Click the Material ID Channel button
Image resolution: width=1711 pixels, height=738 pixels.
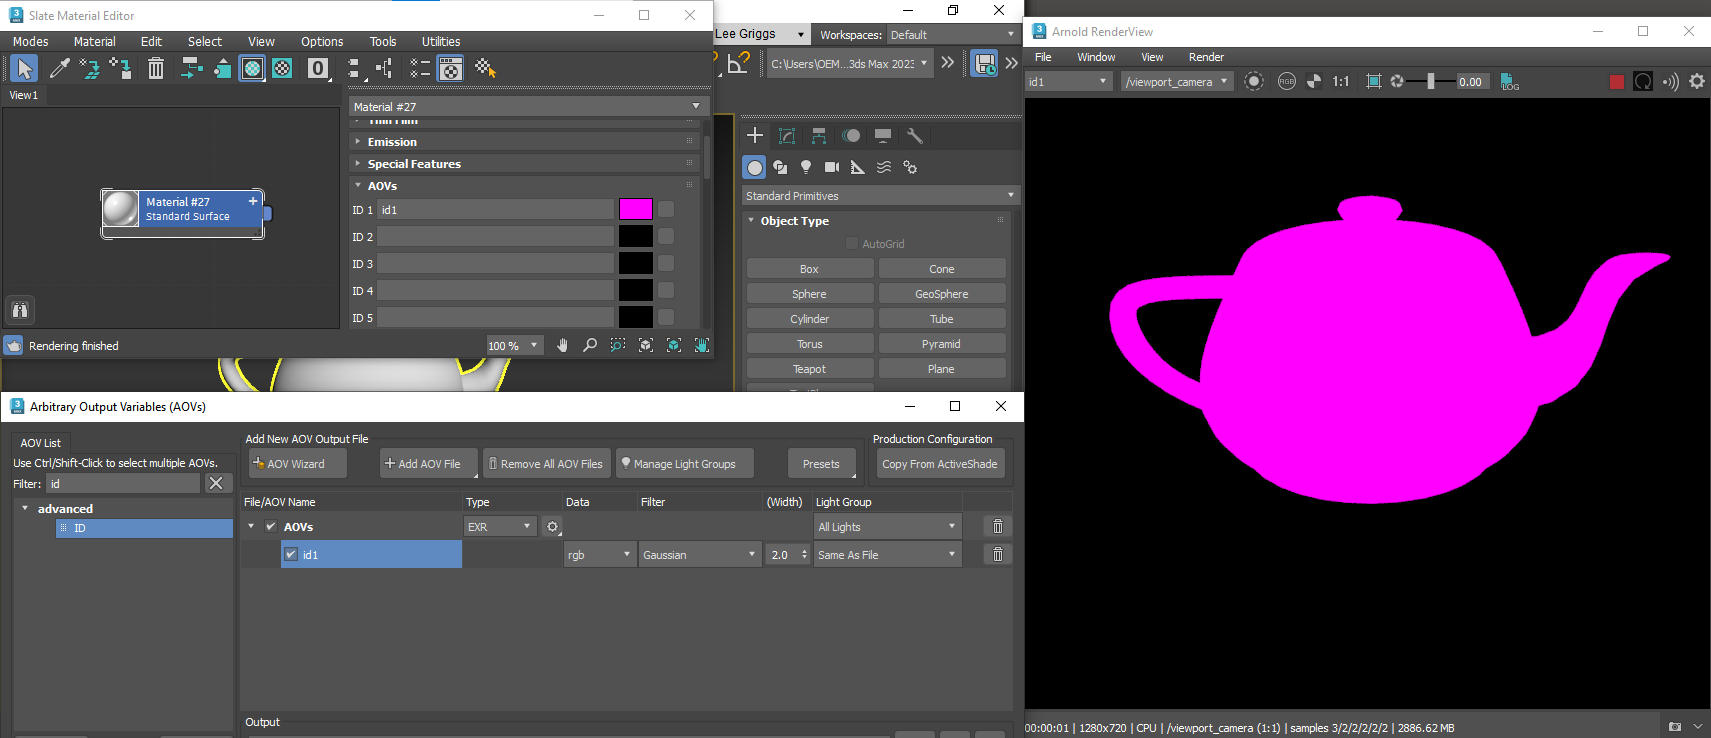[x=318, y=68]
